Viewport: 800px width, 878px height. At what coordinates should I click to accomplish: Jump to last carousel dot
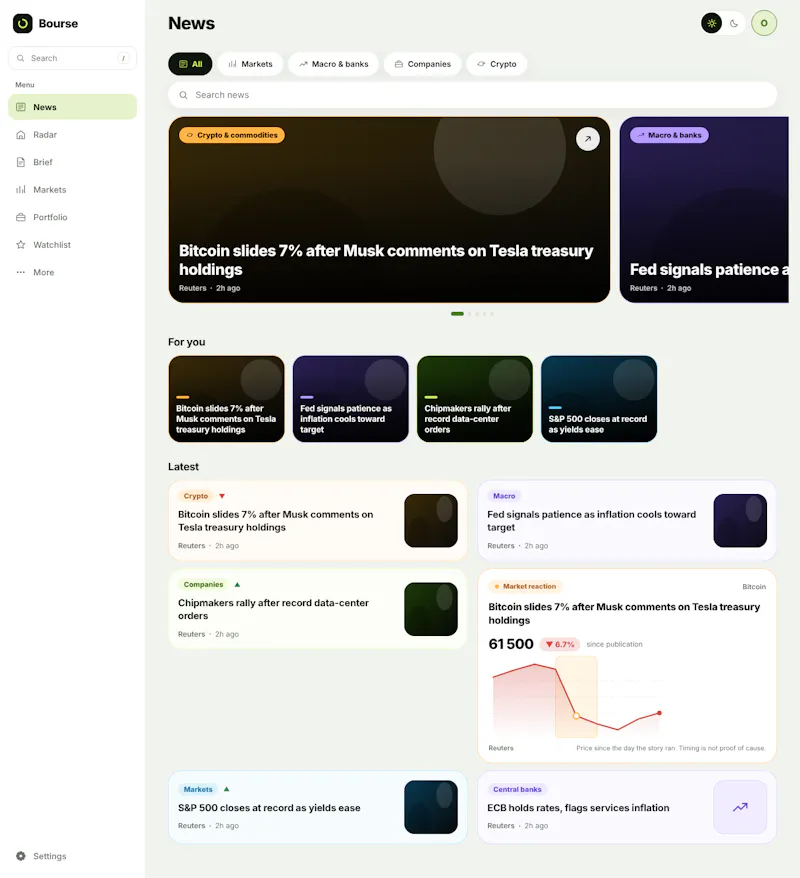[492, 314]
